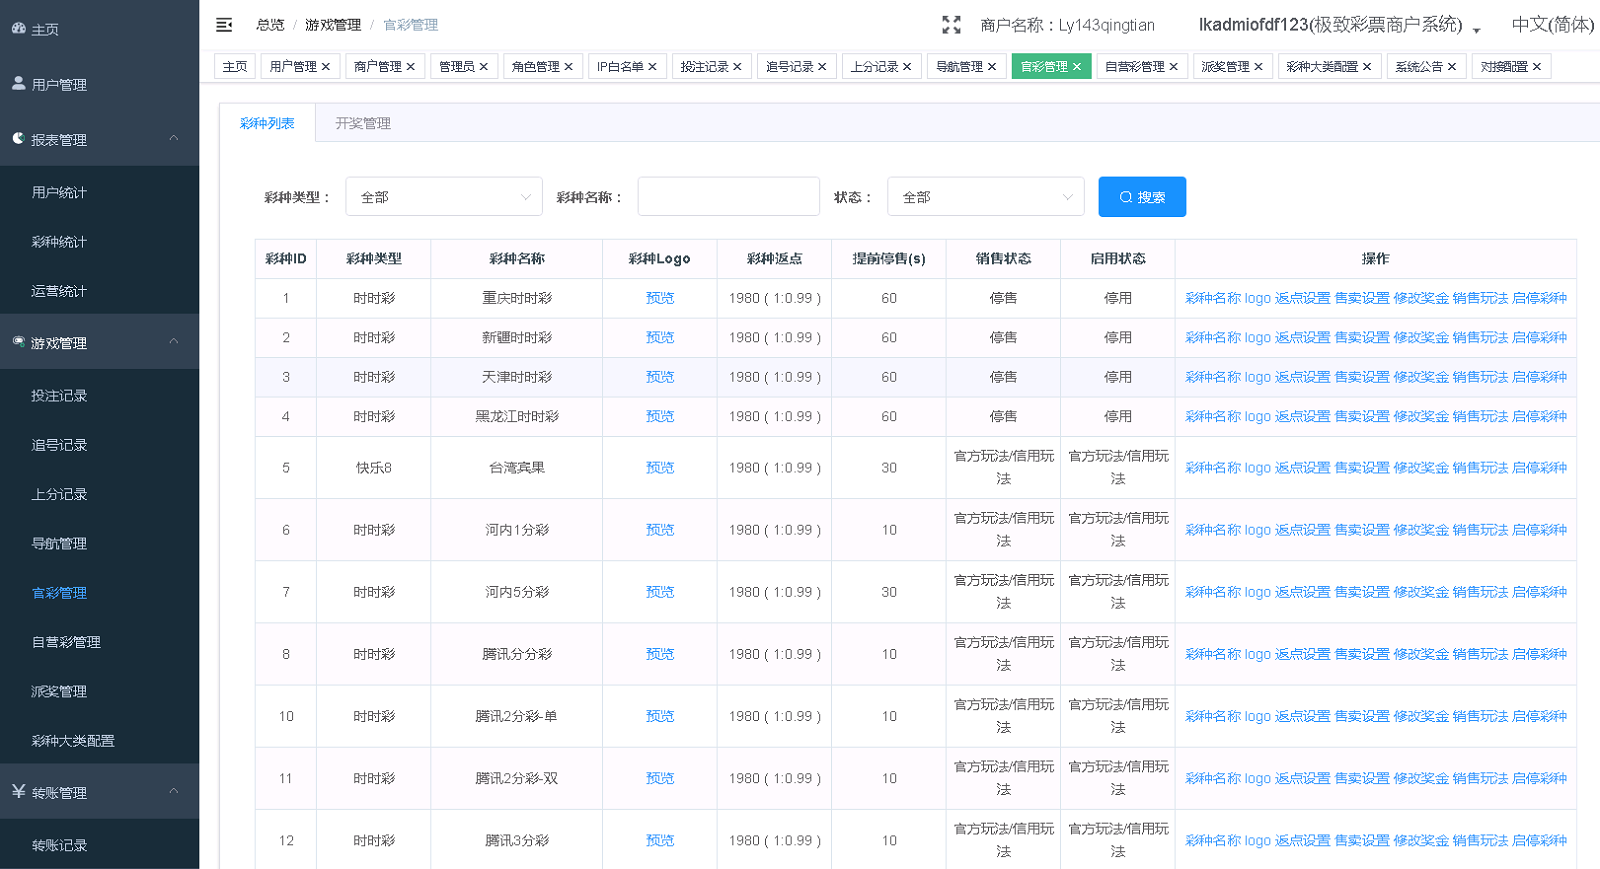
Task: Switch to the 开奖管理 tab
Action: point(363,123)
